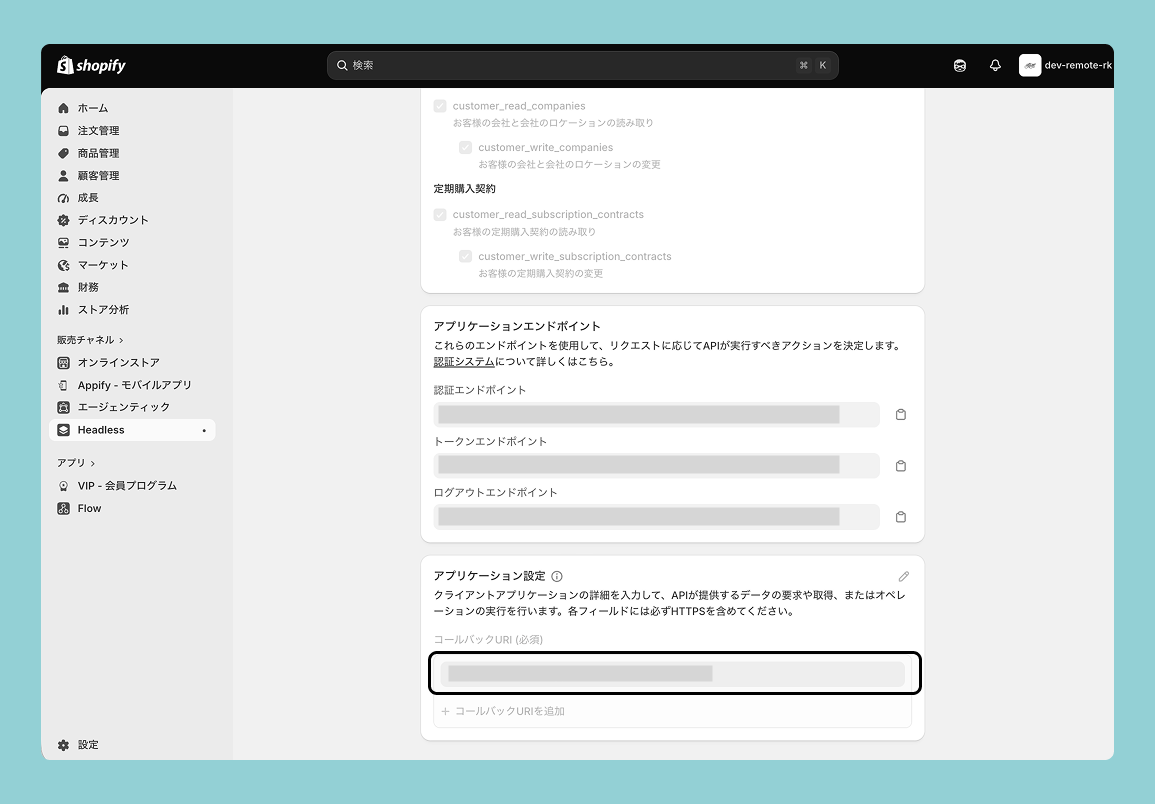Expand the 販売チャネル section chevron
Screen dimensions: 1155x804
[x=122, y=340]
